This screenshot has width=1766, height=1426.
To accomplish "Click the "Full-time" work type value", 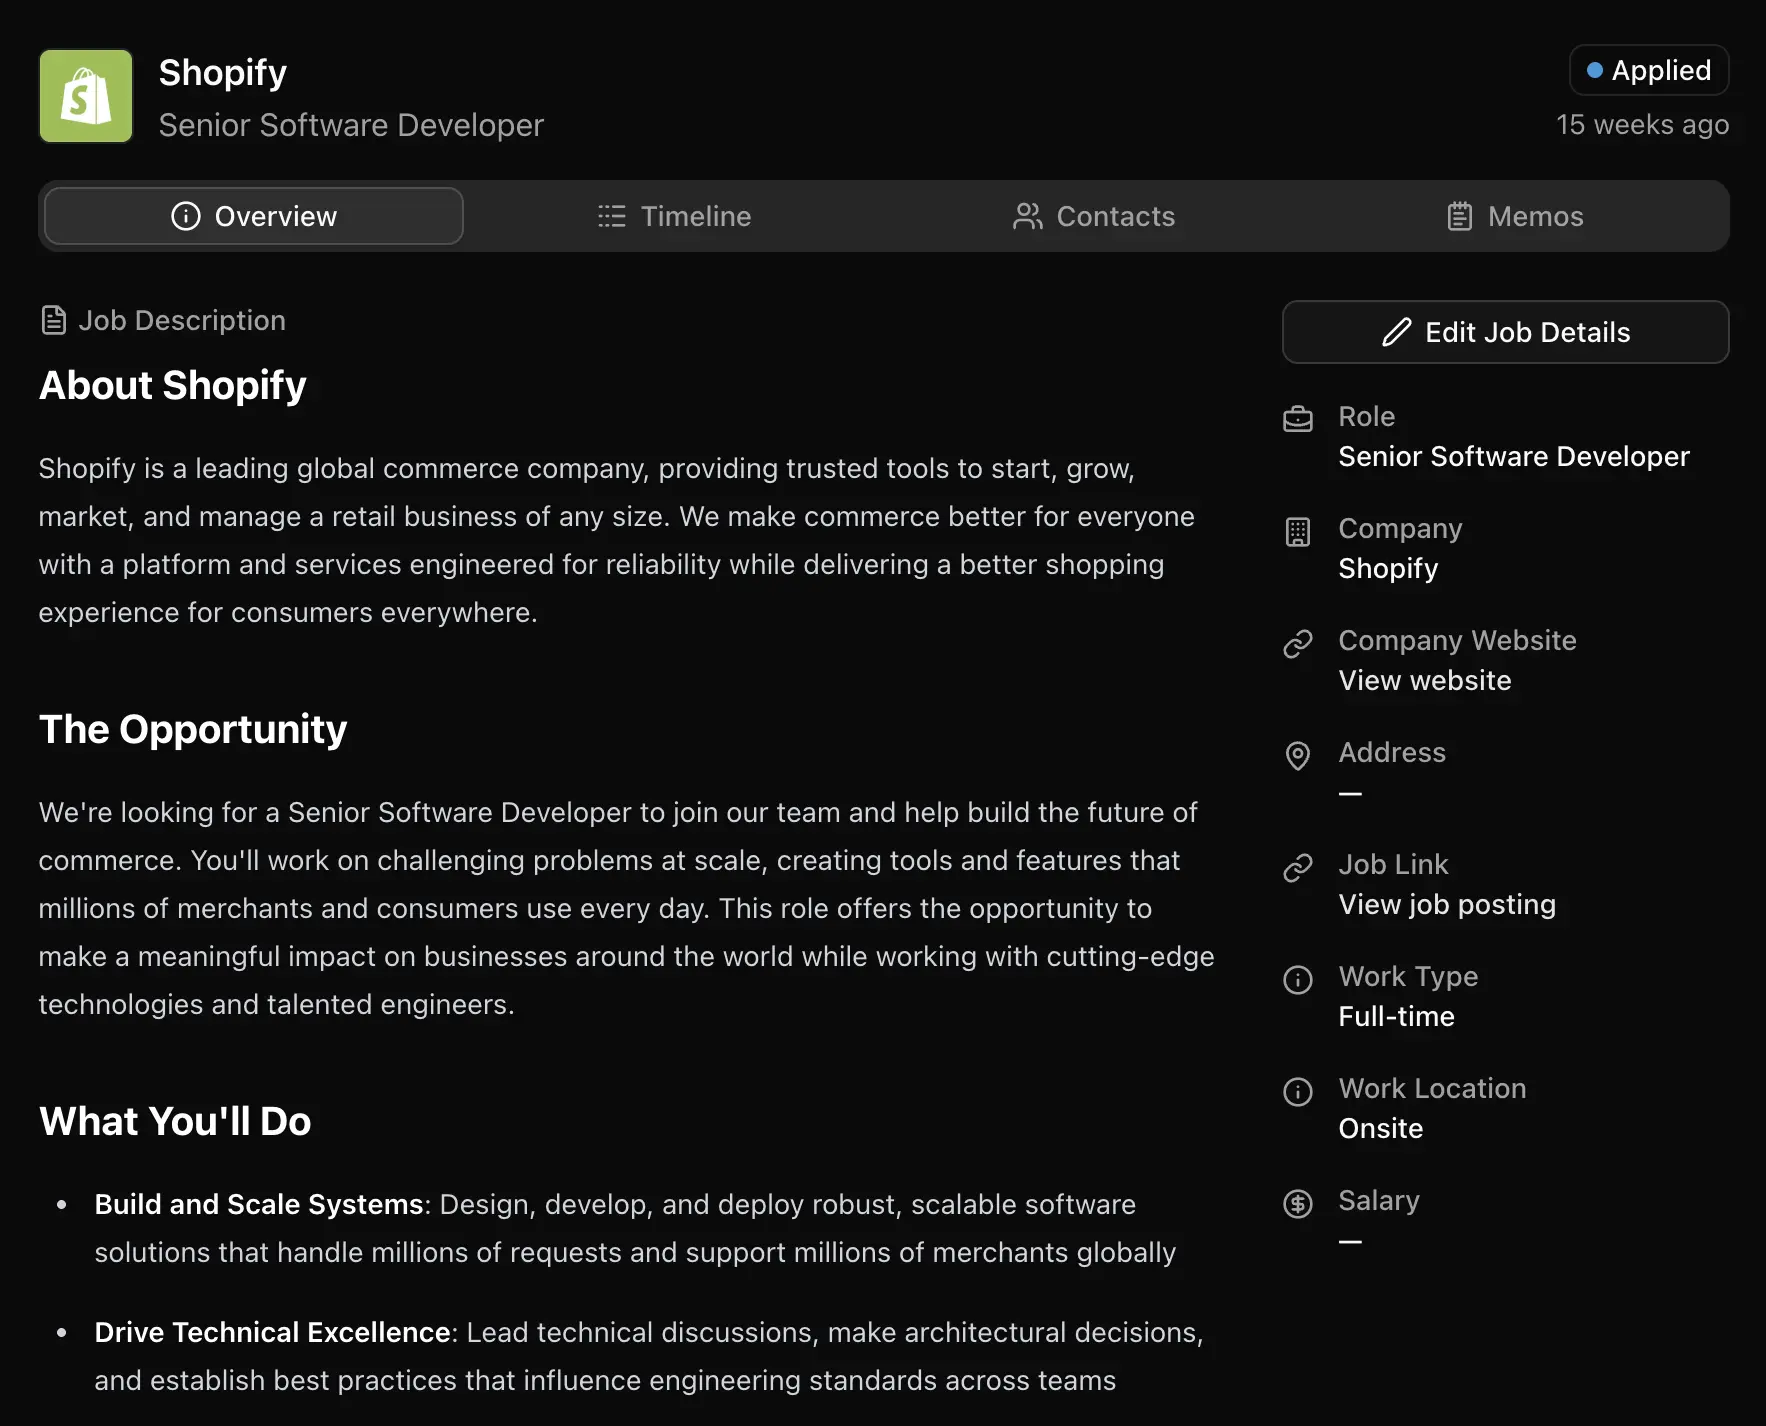I will [x=1396, y=1016].
